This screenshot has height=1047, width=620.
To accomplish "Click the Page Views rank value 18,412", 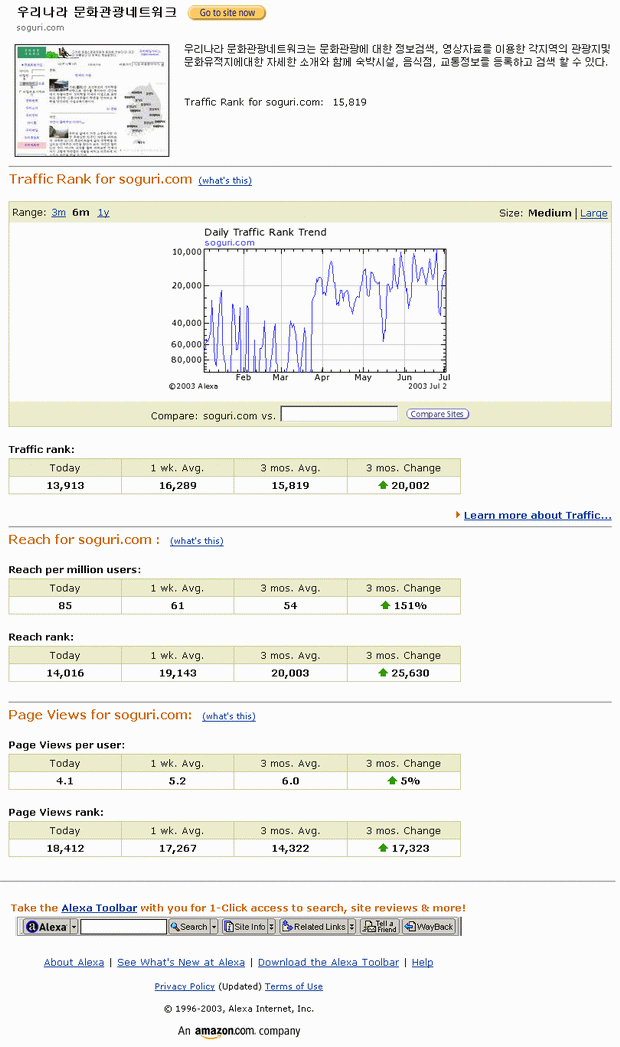I will tap(65, 848).
